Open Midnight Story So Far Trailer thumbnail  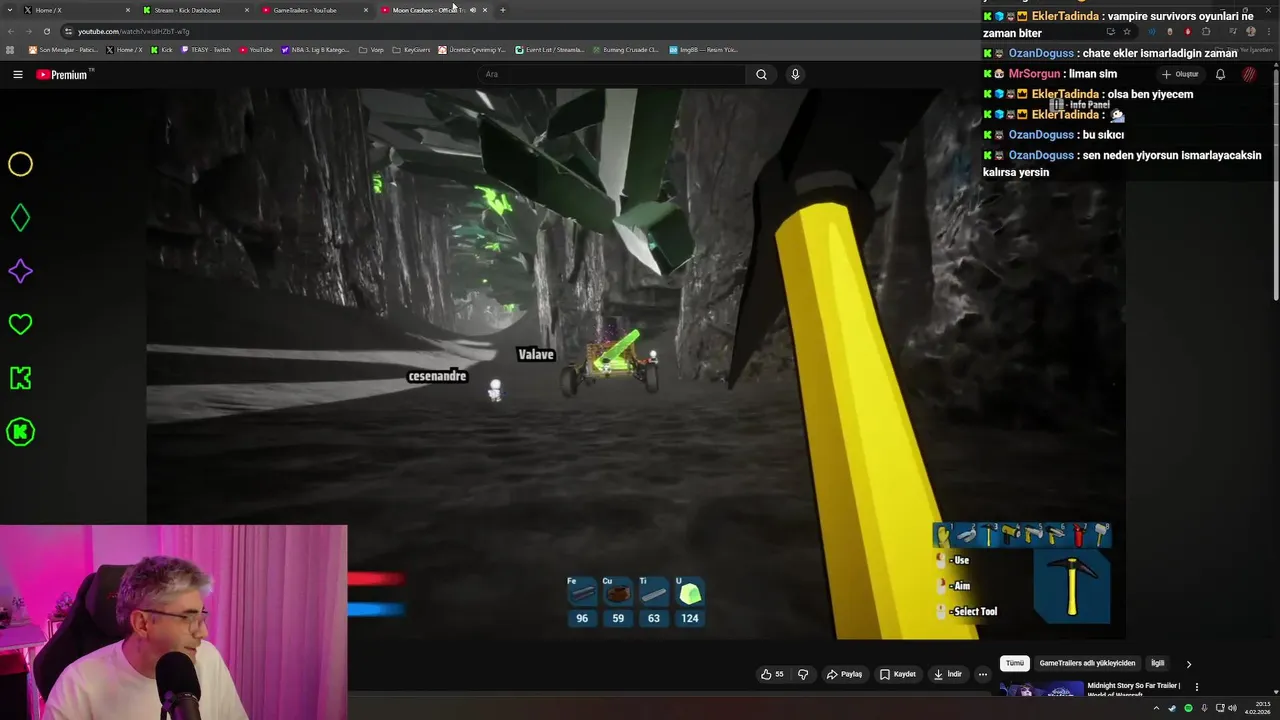tap(1042, 689)
